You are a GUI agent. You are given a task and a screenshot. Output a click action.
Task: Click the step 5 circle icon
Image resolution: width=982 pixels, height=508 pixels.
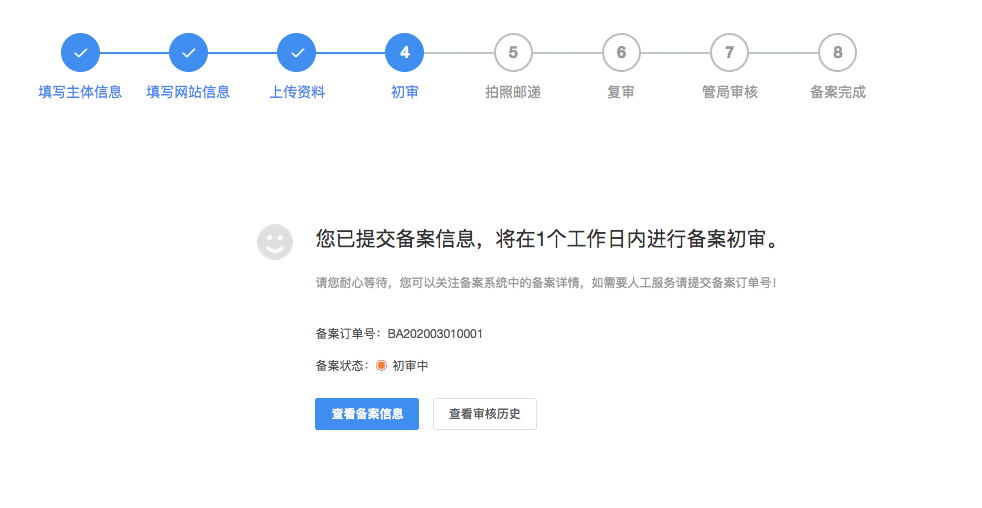(x=513, y=53)
